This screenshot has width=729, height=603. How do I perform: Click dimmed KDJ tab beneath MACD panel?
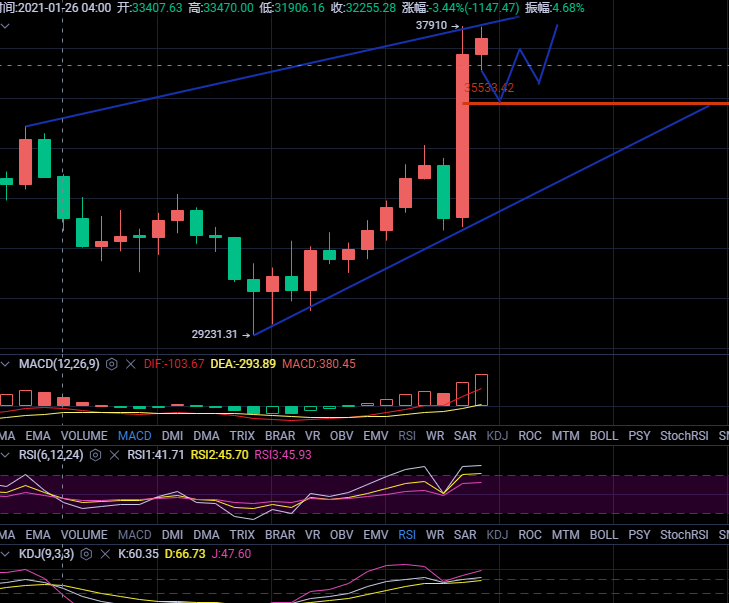[x=497, y=436]
